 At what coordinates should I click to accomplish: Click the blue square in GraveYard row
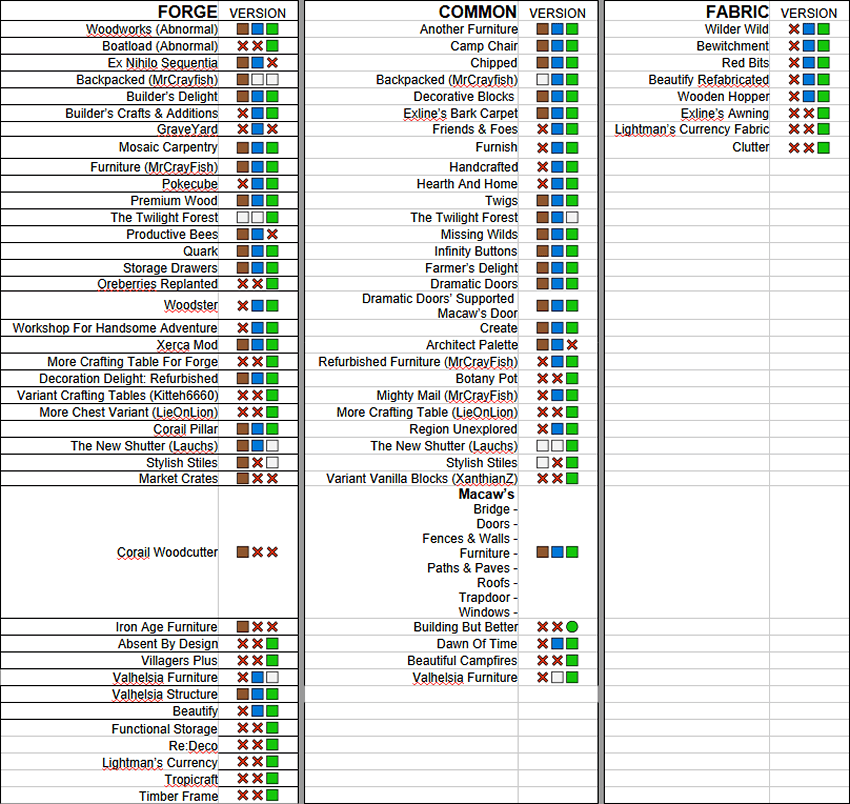tap(257, 129)
